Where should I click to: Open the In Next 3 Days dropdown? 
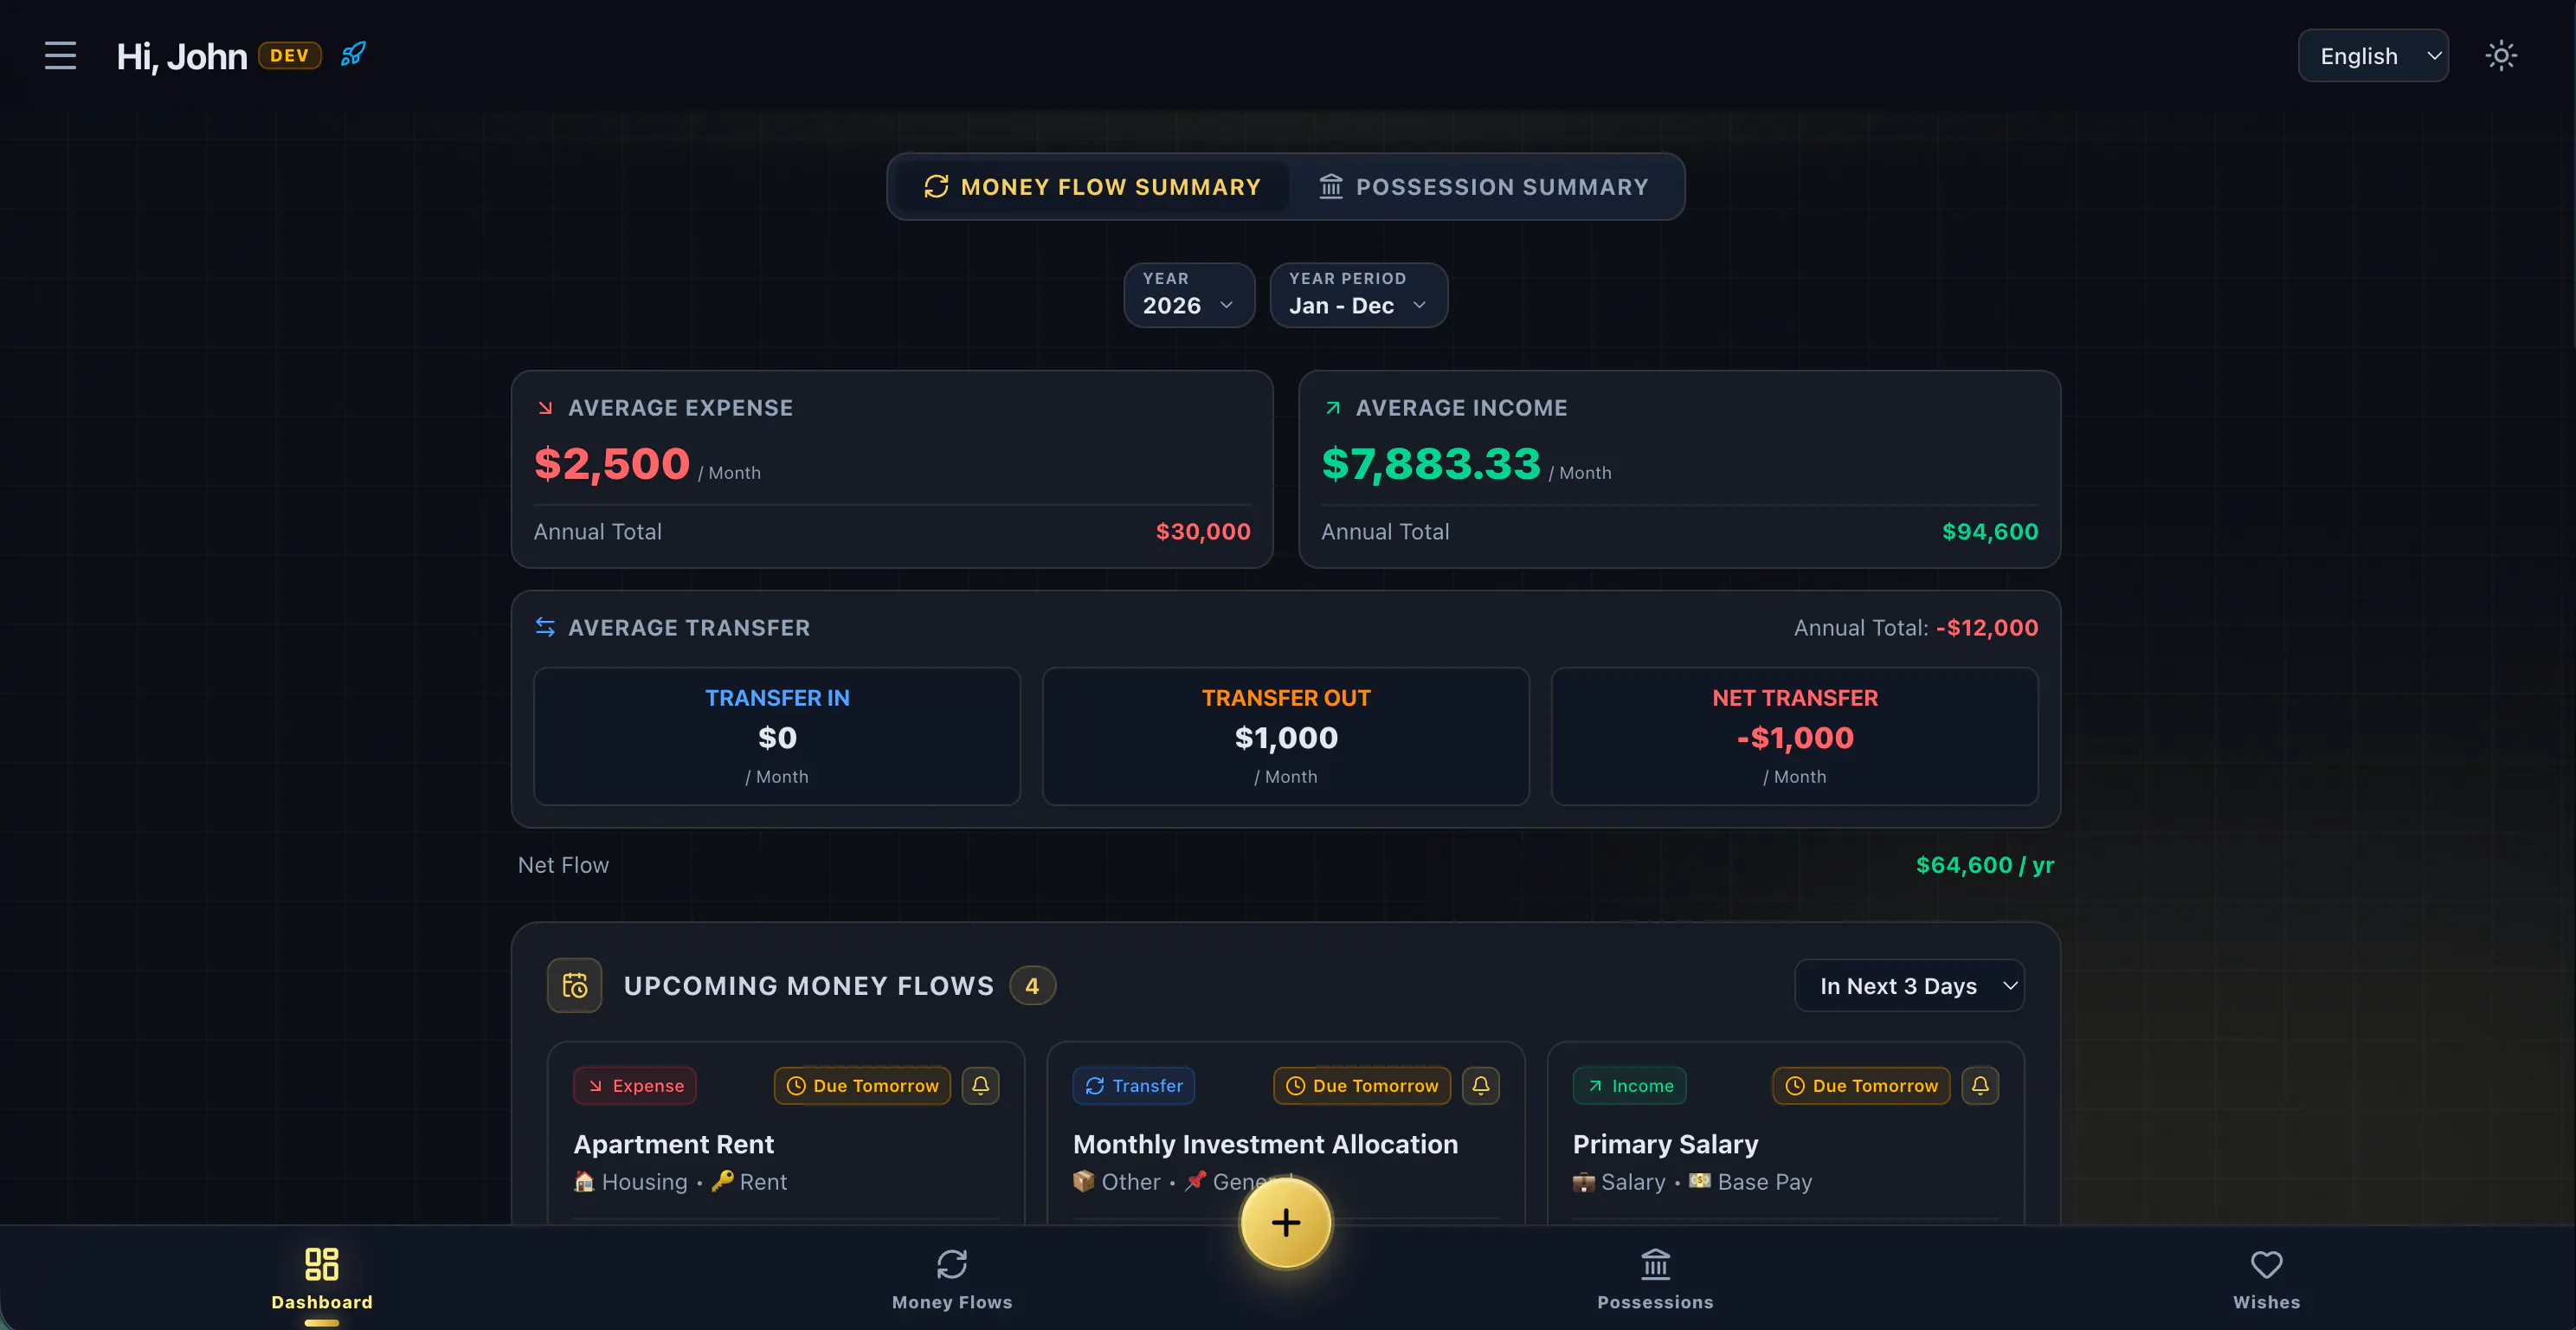point(1909,986)
